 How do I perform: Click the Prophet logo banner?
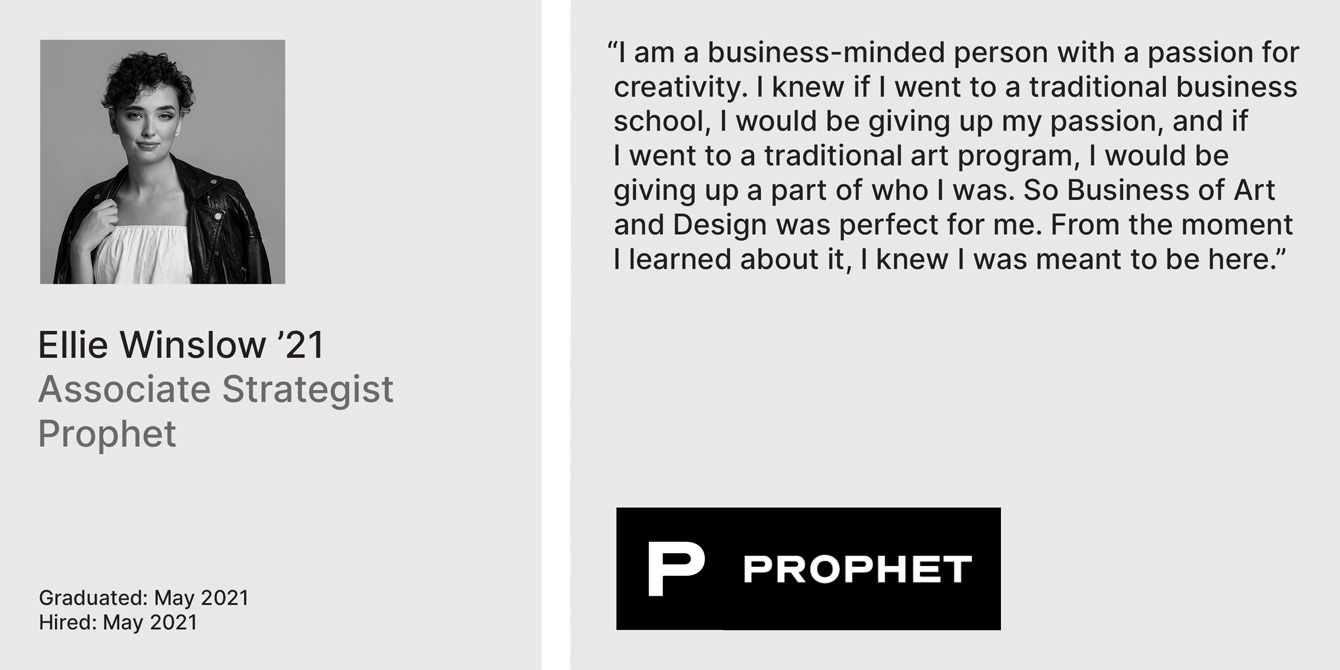(808, 569)
